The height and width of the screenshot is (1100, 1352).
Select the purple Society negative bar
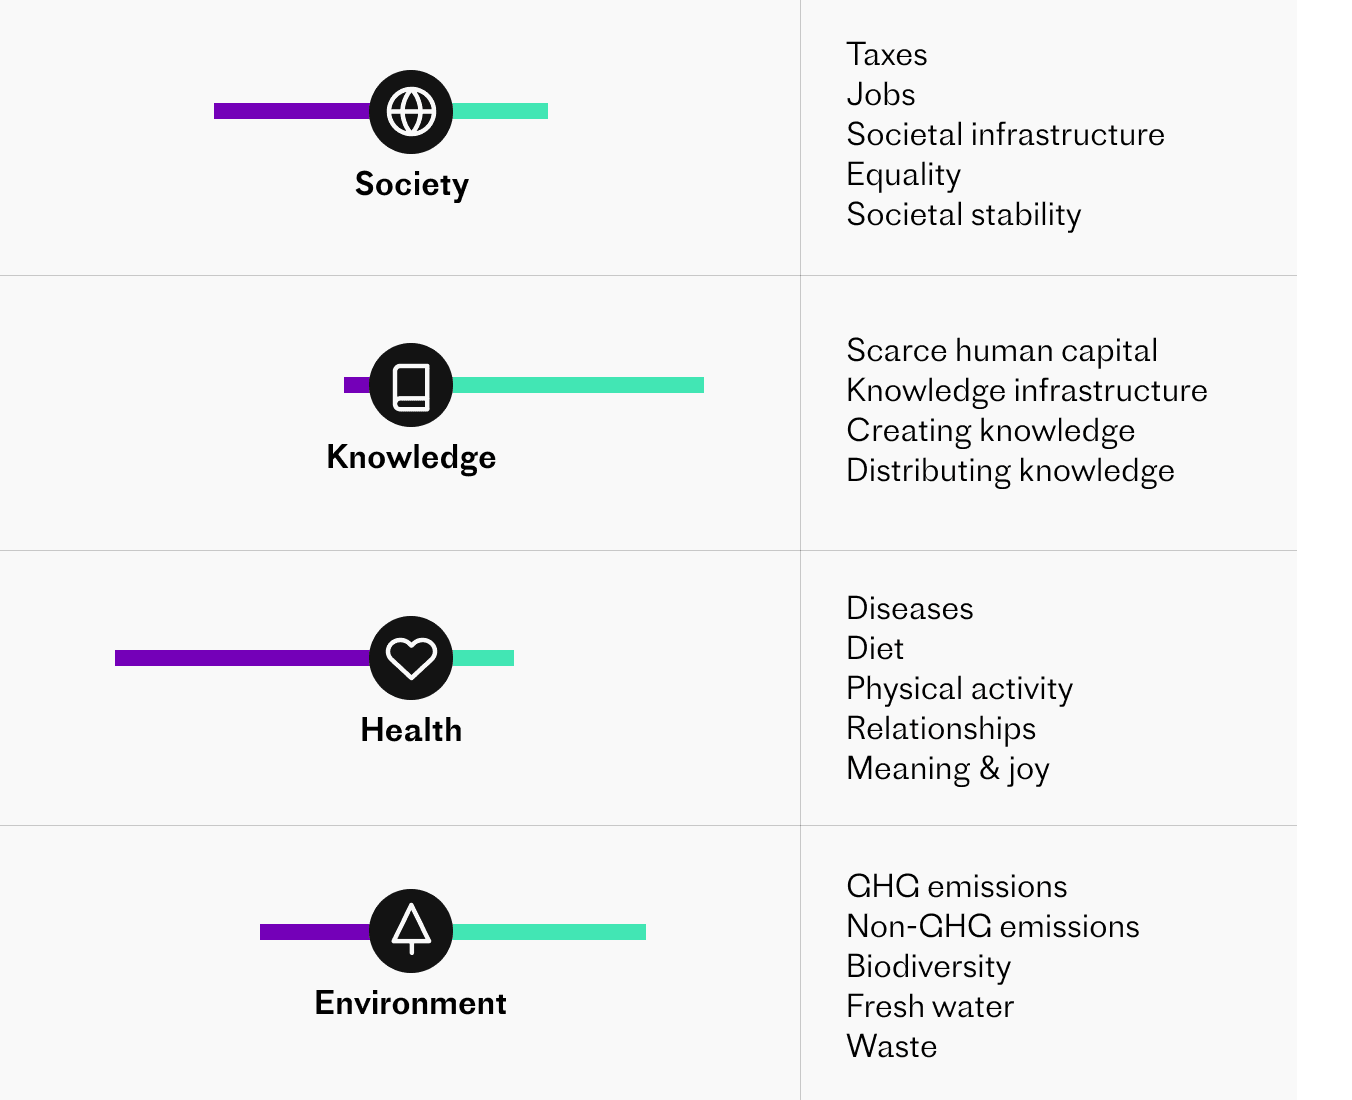tap(292, 111)
